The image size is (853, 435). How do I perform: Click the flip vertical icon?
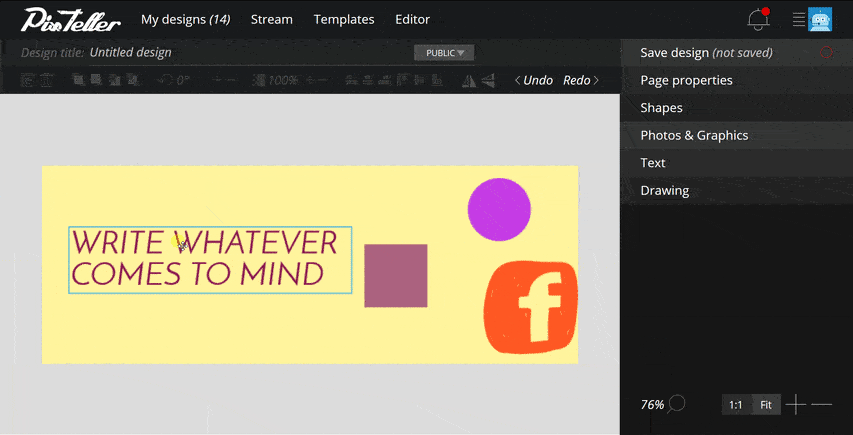tap(488, 81)
